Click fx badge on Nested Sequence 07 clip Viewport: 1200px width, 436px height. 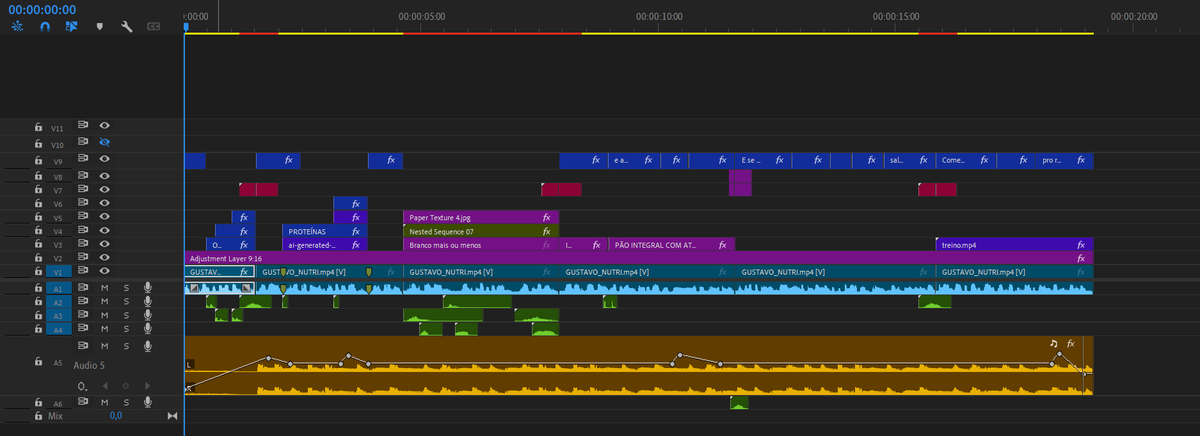547,230
